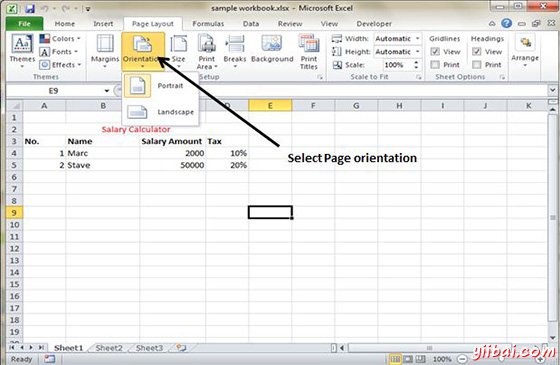Expand the formula bar
This screenshot has height=365, width=560.
[x=553, y=90]
